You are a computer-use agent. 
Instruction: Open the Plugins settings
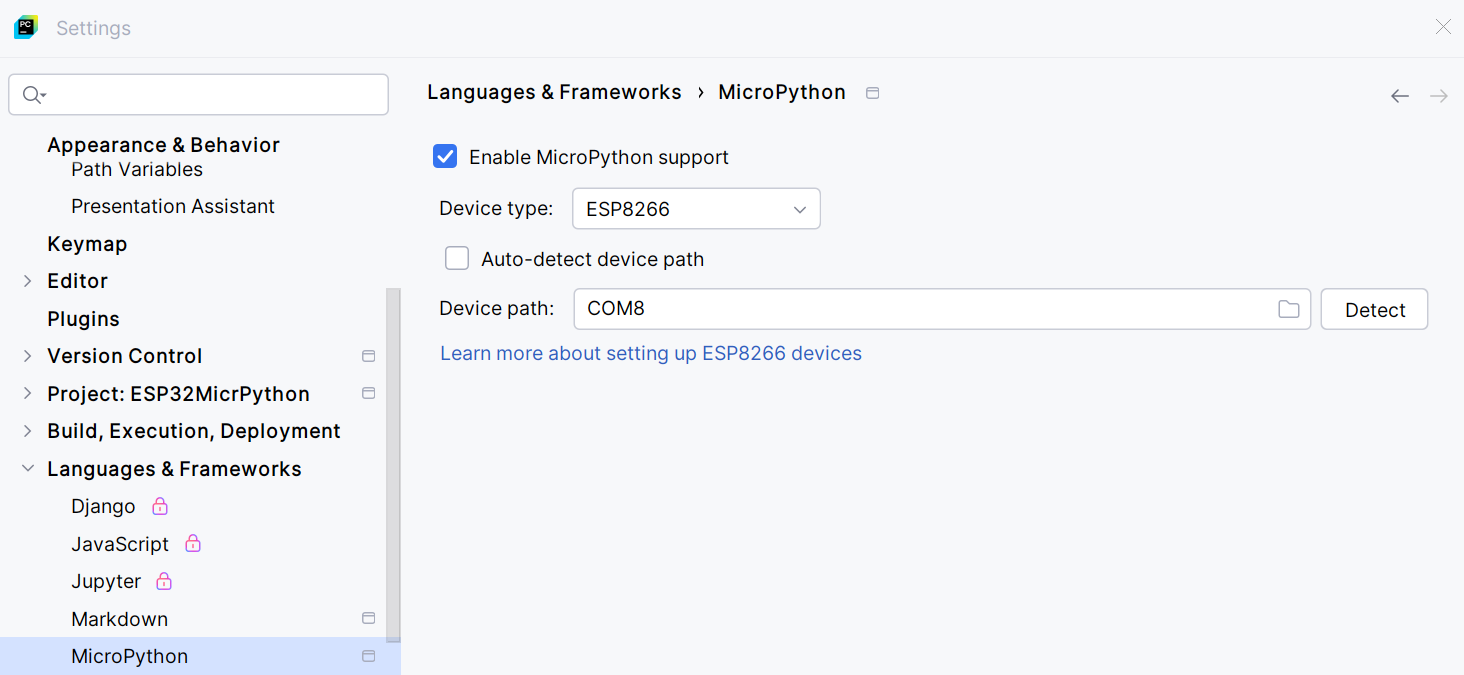tap(83, 319)
